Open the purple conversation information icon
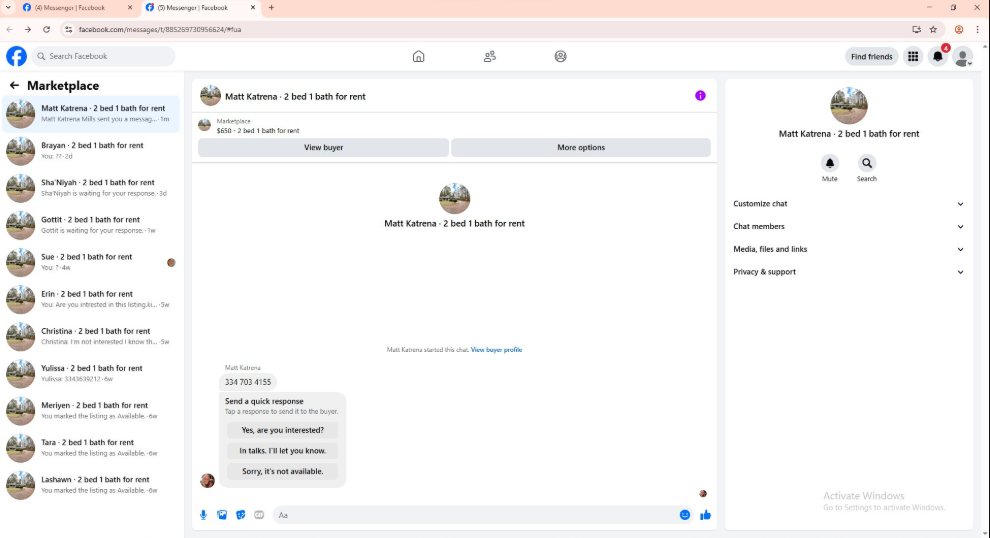The image size is (990, 538). pyautogui.click(x=700, y=96)
